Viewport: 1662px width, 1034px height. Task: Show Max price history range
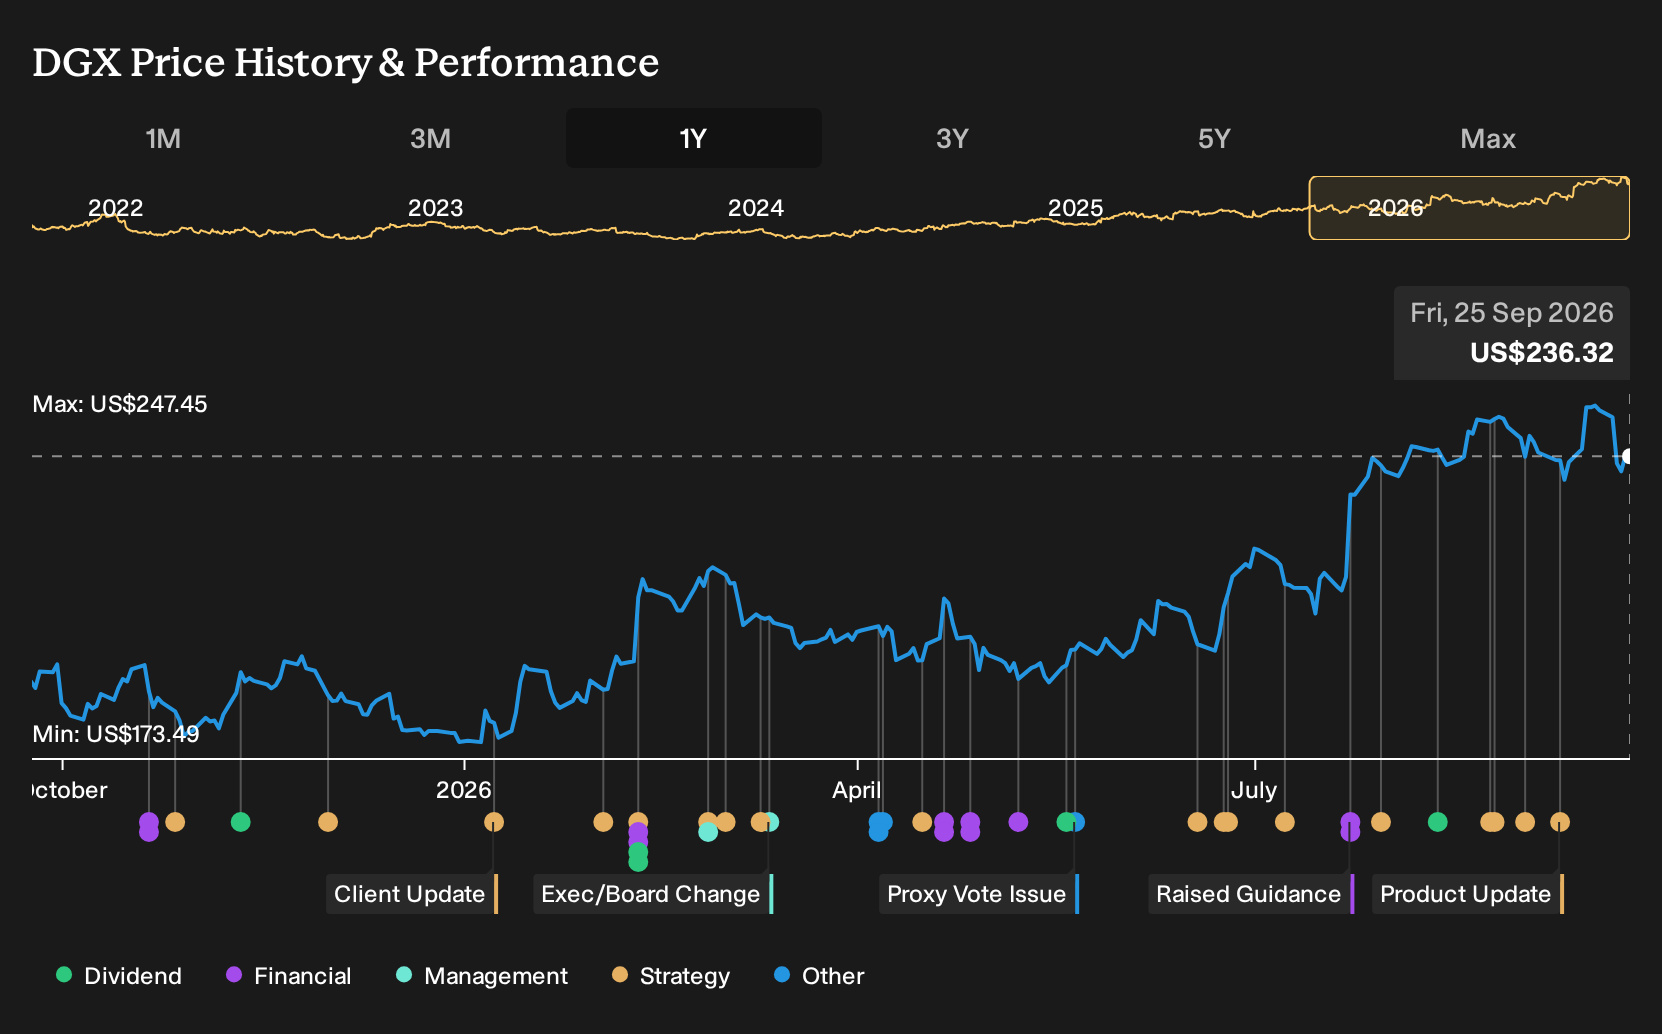tap(1488, 138)
